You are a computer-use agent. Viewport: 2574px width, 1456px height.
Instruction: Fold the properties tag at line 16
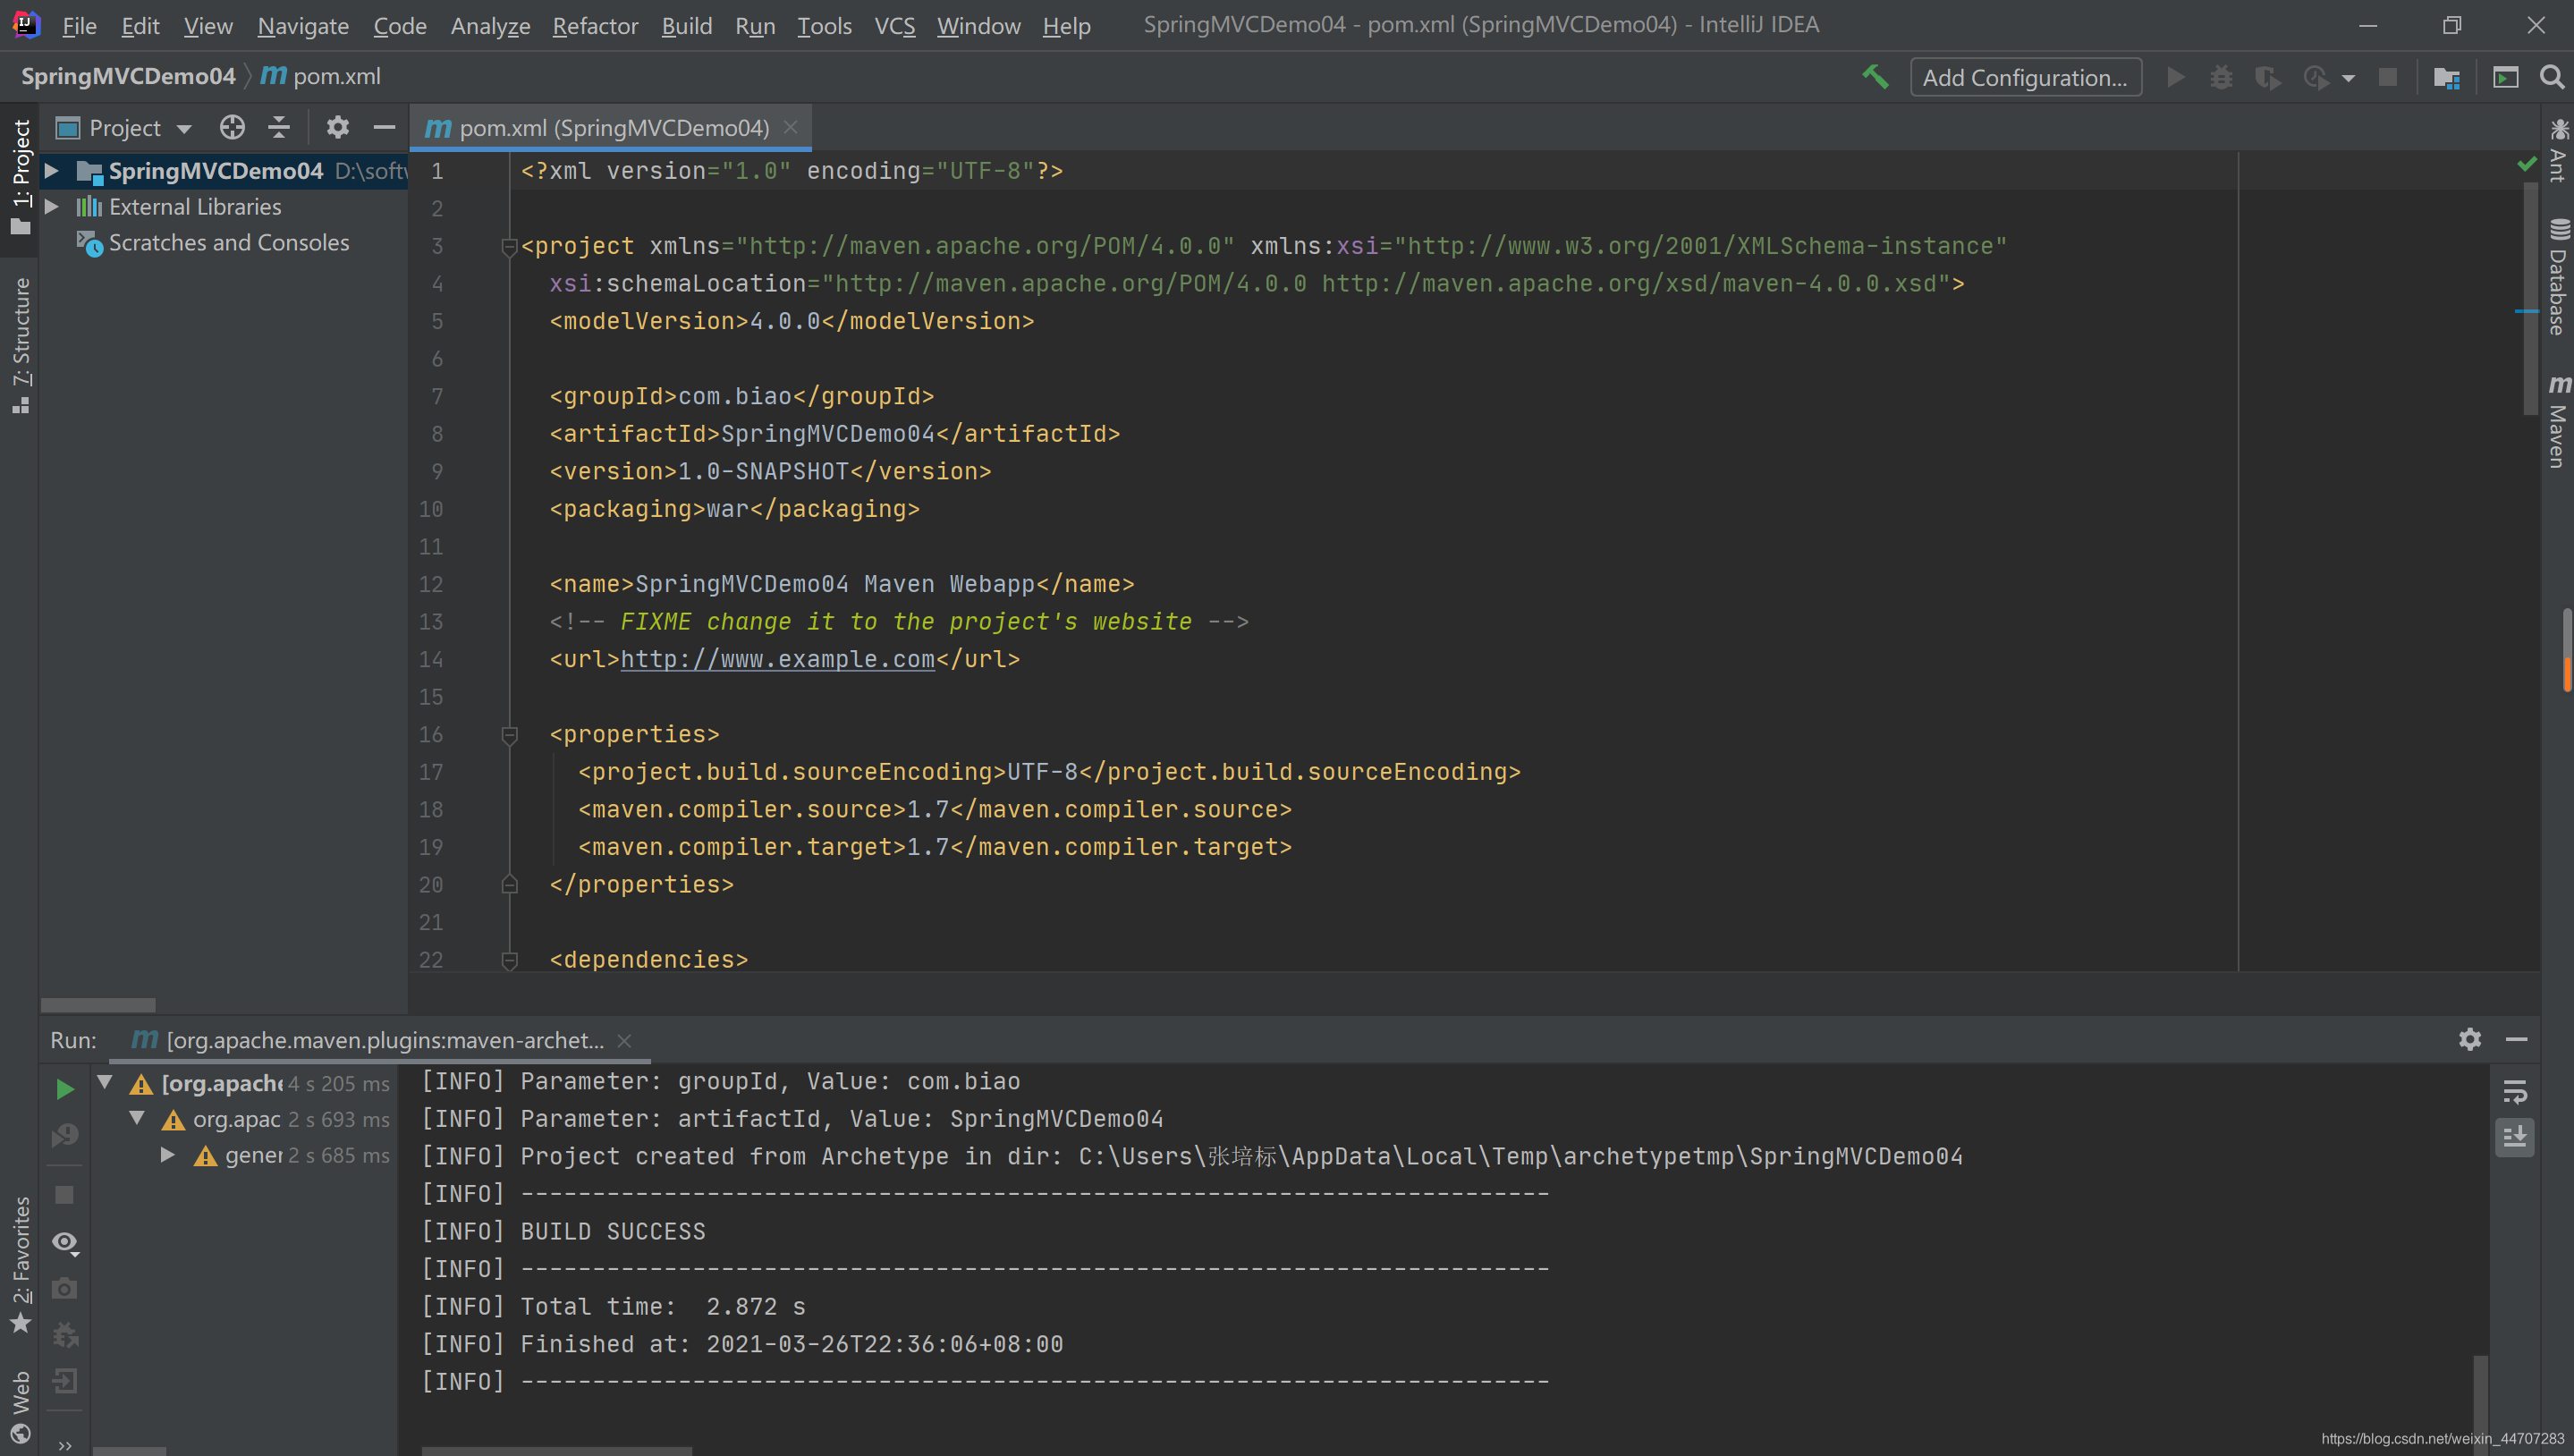click(509, 735)
